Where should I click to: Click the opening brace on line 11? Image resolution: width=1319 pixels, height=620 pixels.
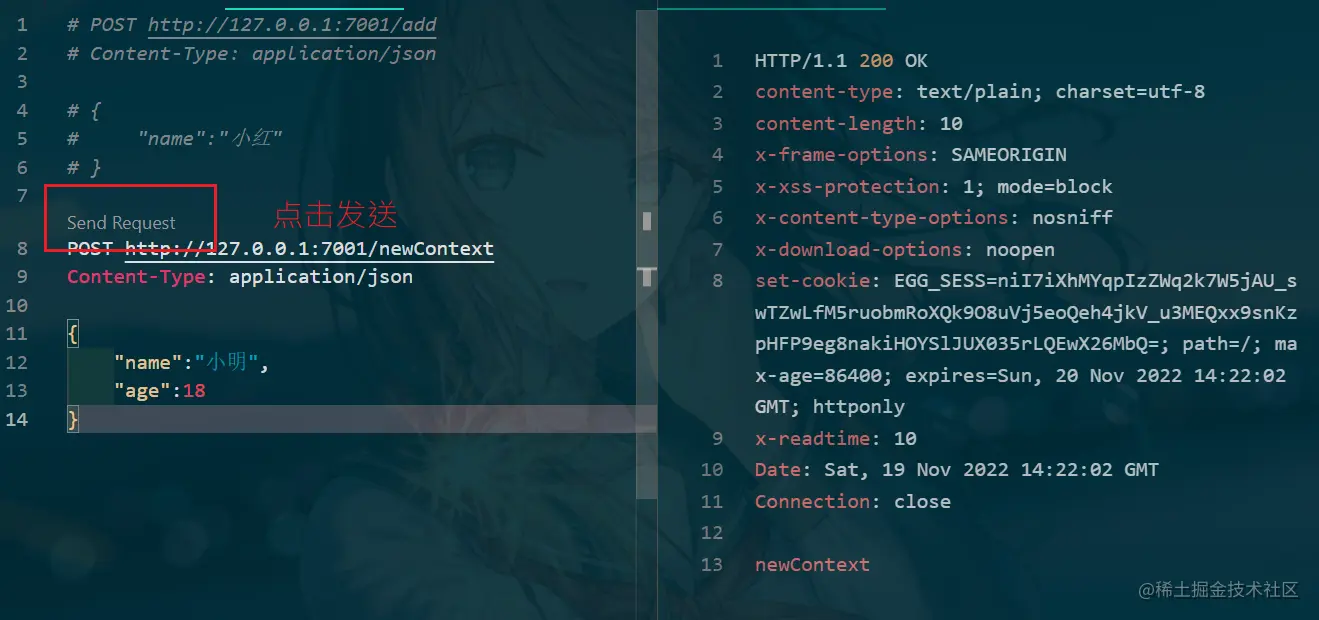tap(73, 335)
